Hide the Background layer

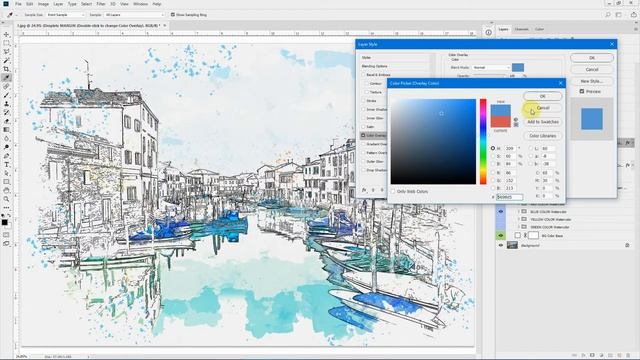501,245
